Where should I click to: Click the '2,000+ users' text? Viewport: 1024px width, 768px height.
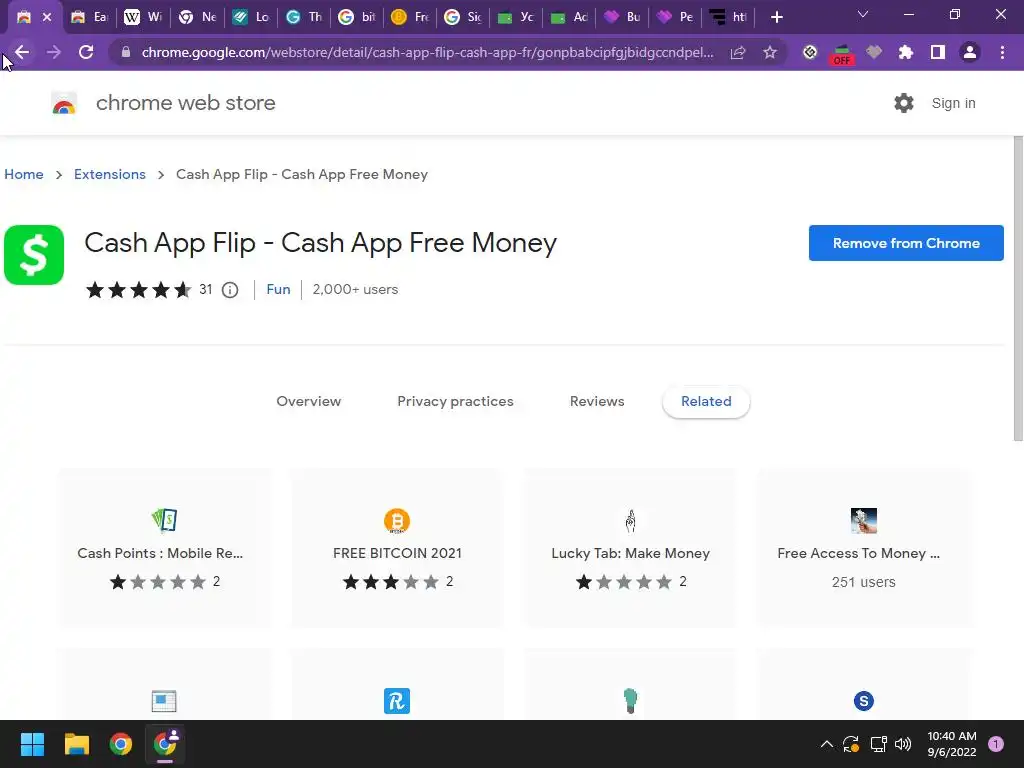coord(355,289)
